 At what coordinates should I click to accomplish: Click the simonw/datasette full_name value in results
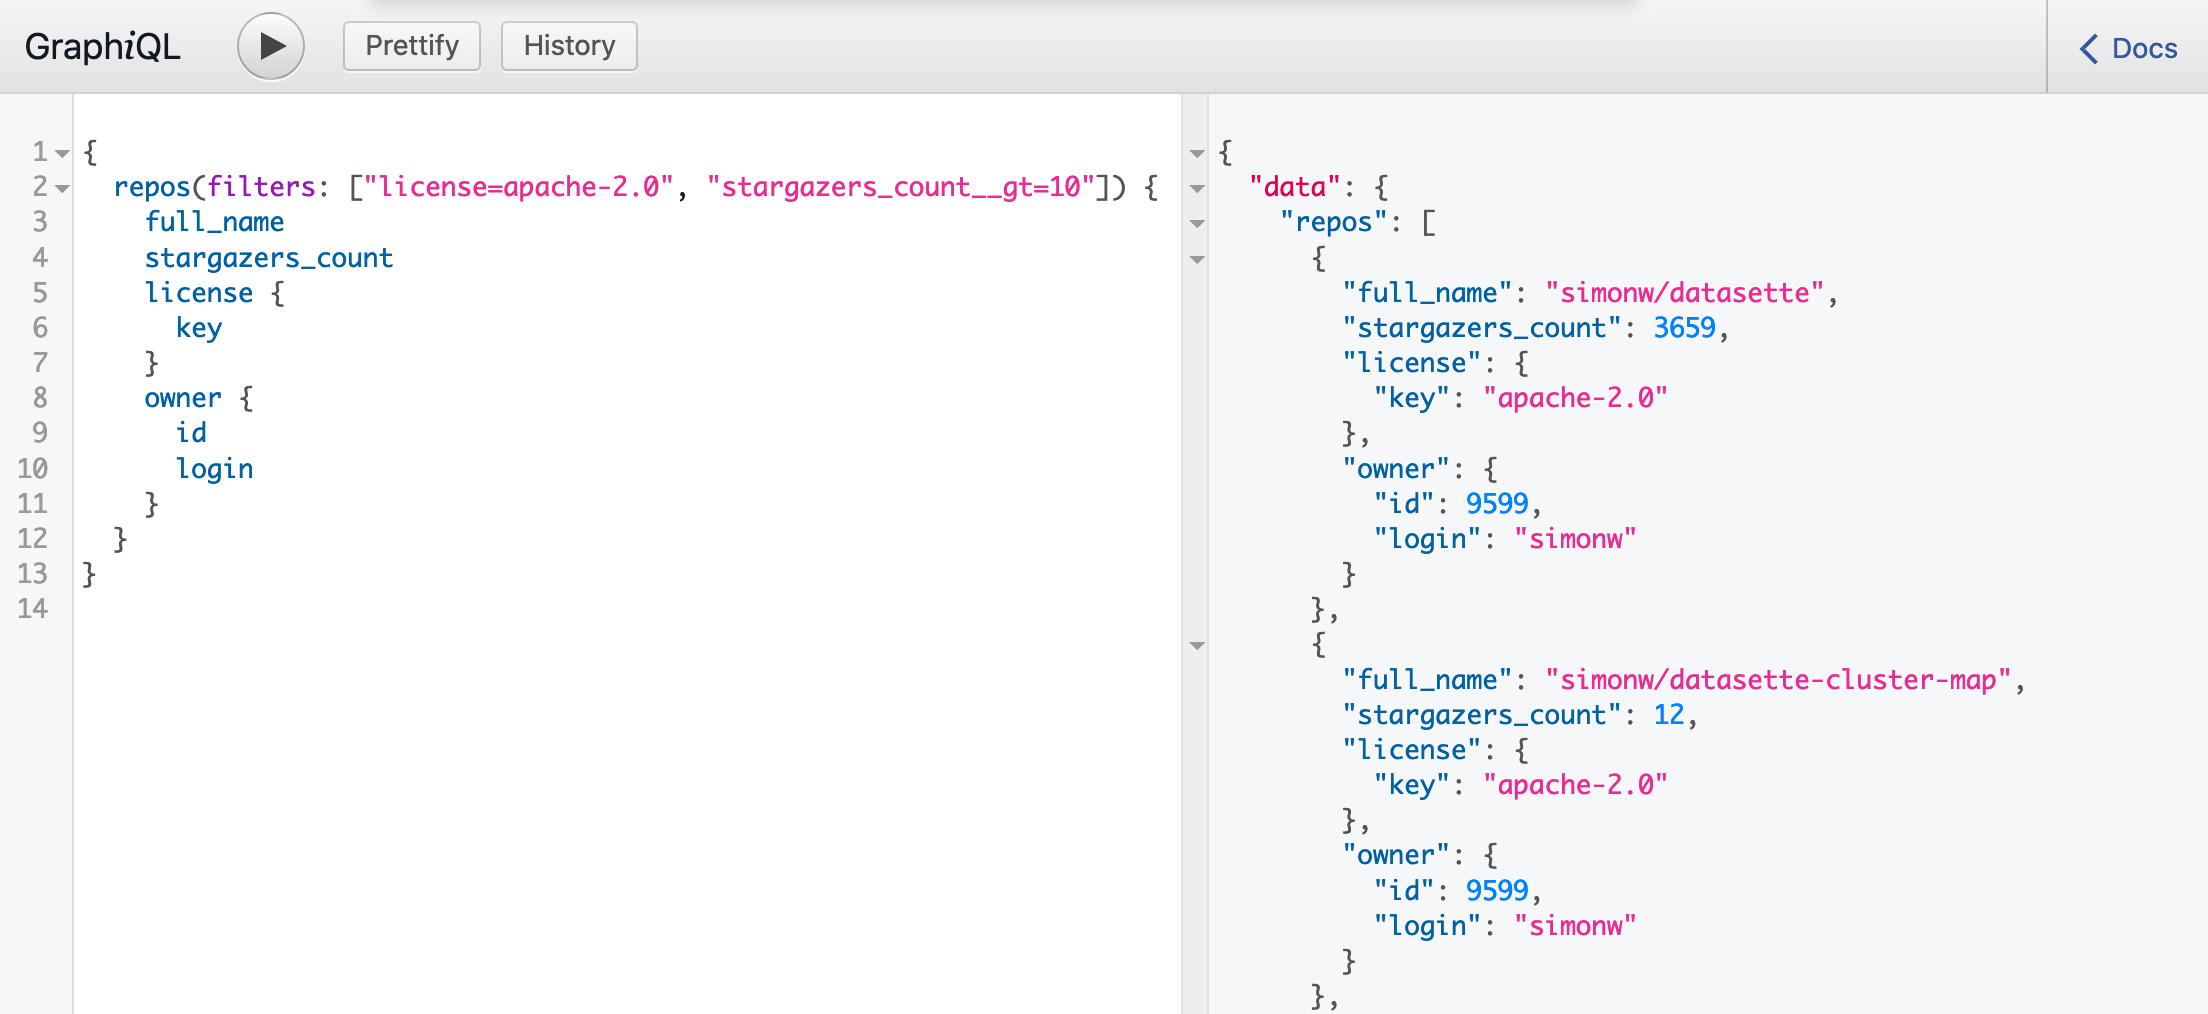coord(1688,292)
